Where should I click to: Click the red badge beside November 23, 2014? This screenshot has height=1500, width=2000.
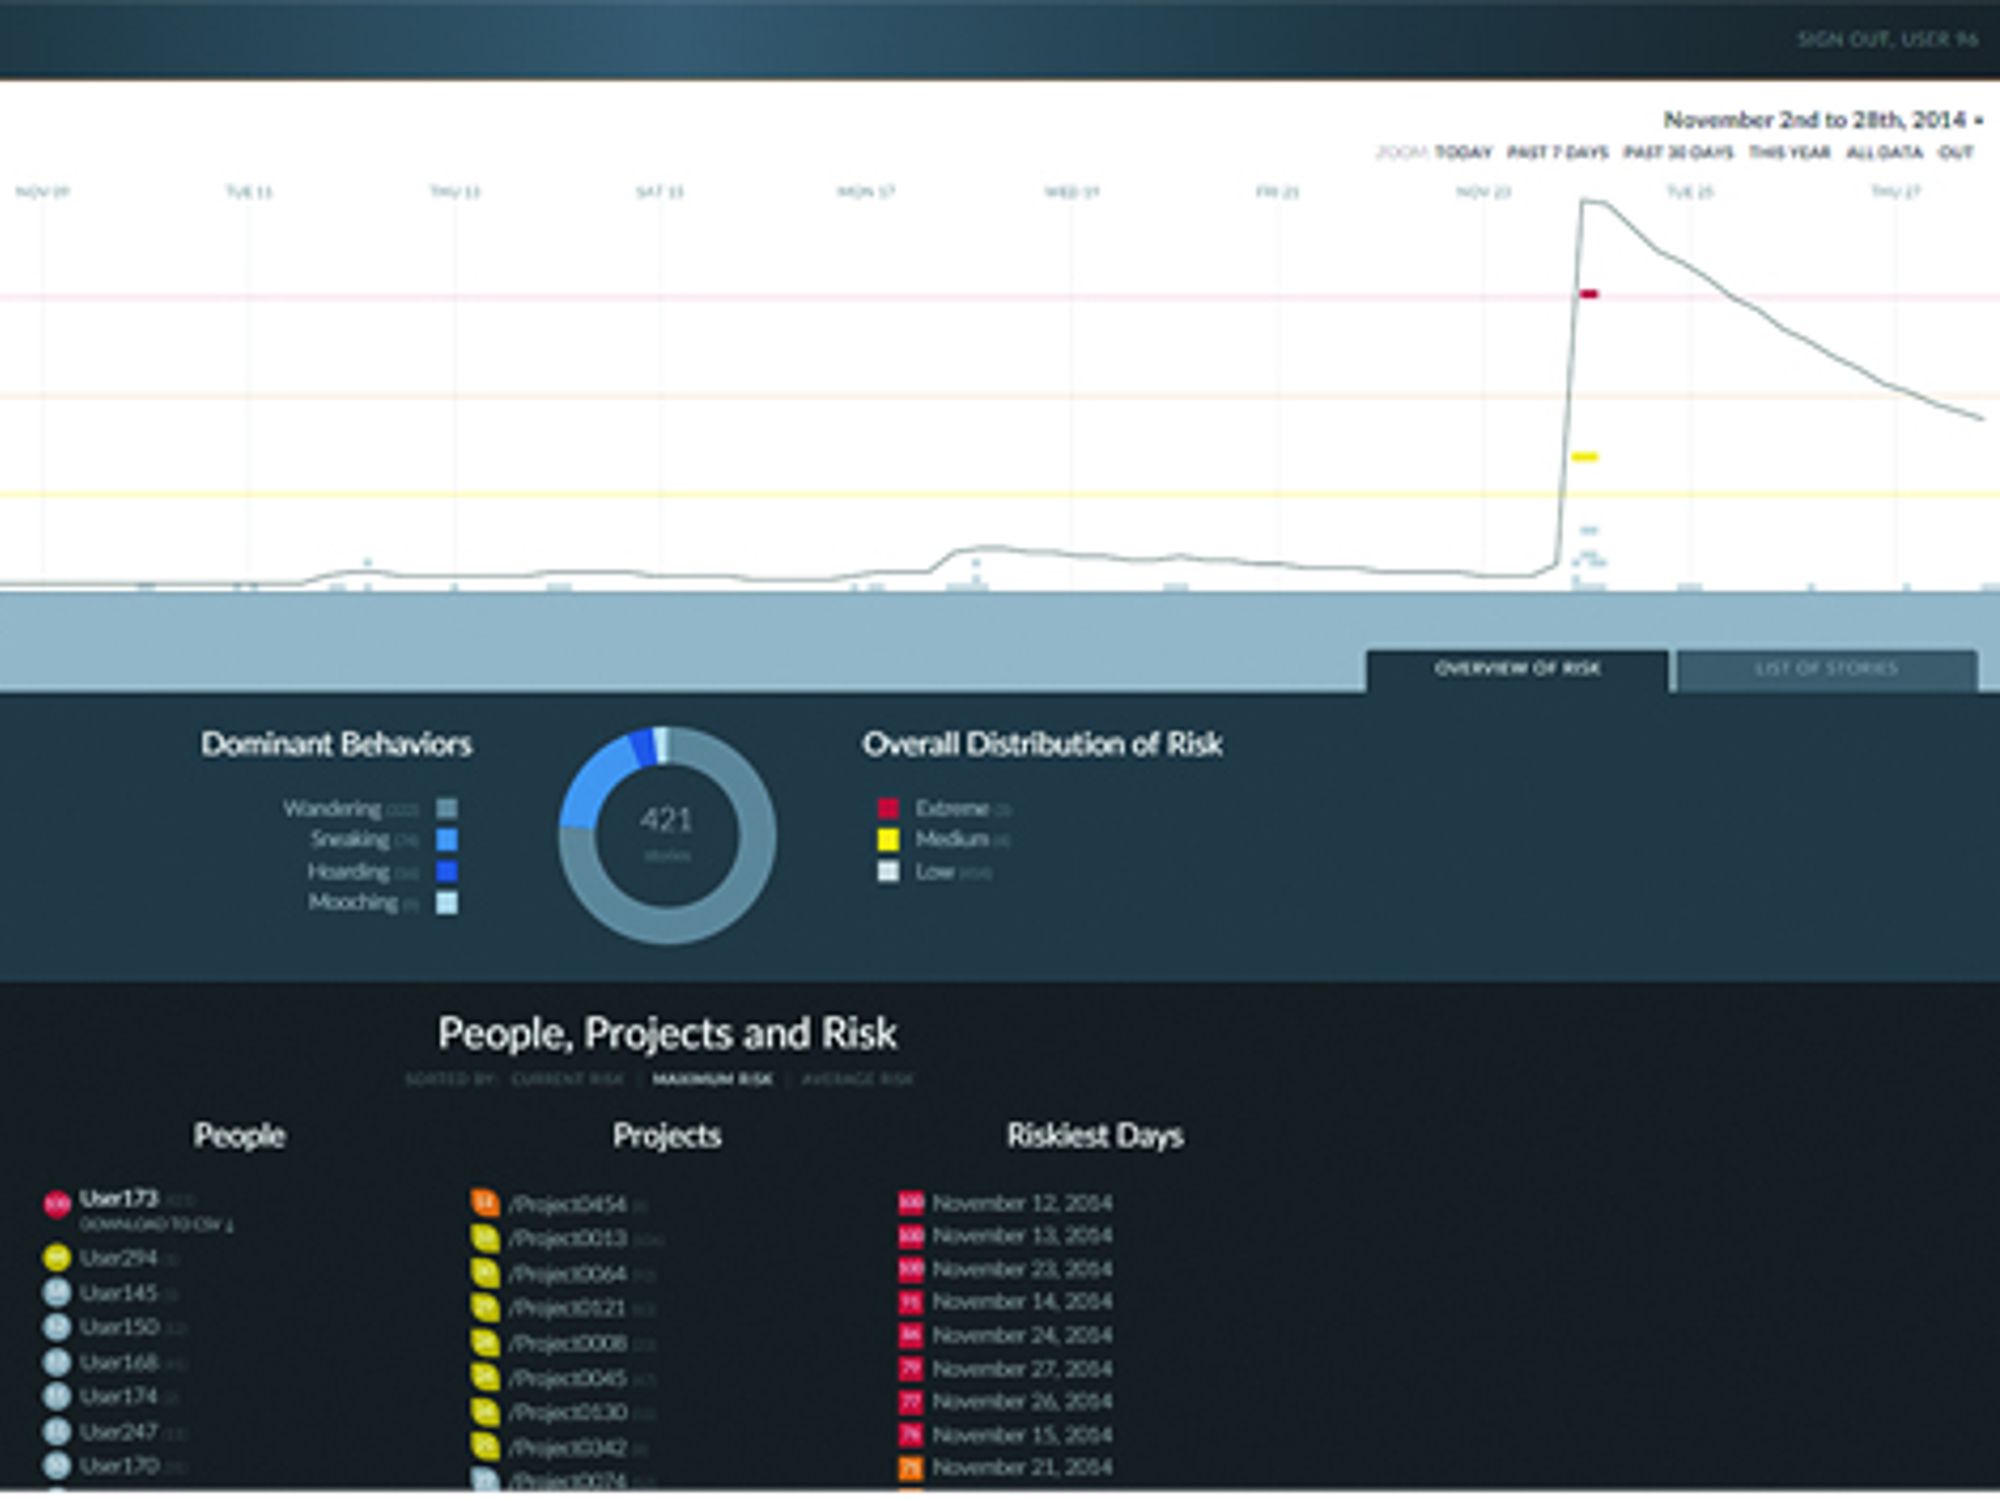tap(911, 1269)
